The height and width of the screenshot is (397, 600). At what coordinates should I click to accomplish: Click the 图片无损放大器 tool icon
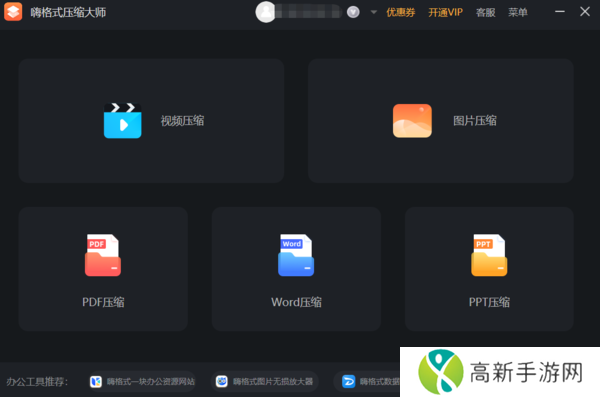point(222,381)
